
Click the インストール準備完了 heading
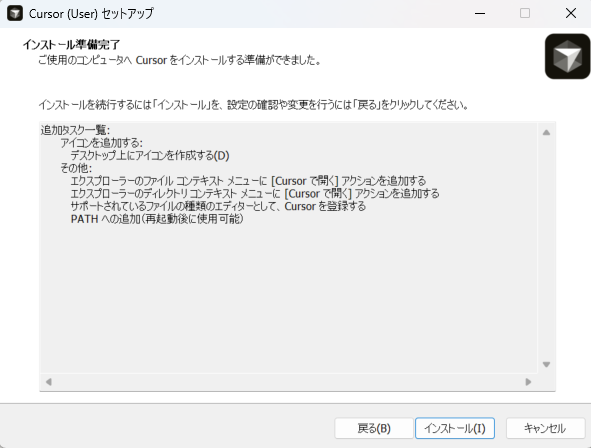(71, 45)
